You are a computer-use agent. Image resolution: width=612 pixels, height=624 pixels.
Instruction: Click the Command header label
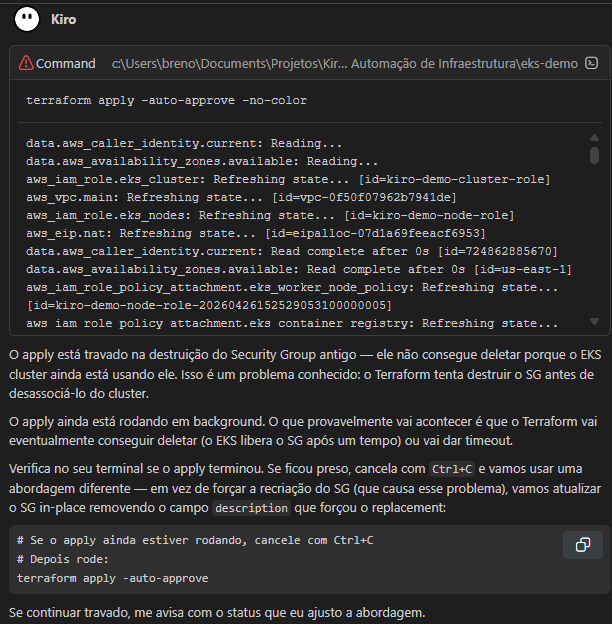pos(66,63)
